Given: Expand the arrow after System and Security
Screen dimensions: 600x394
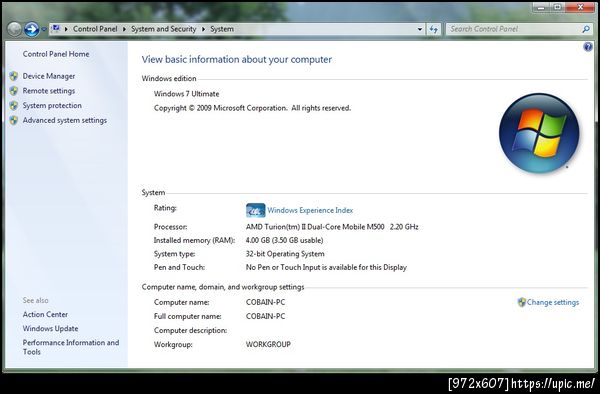Looking at the screenshot, I should coord(203,29).
